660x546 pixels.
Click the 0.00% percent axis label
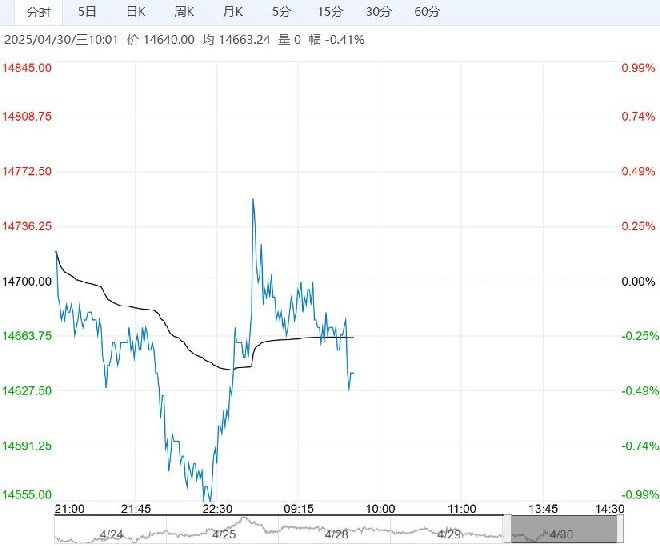[639, 281]
